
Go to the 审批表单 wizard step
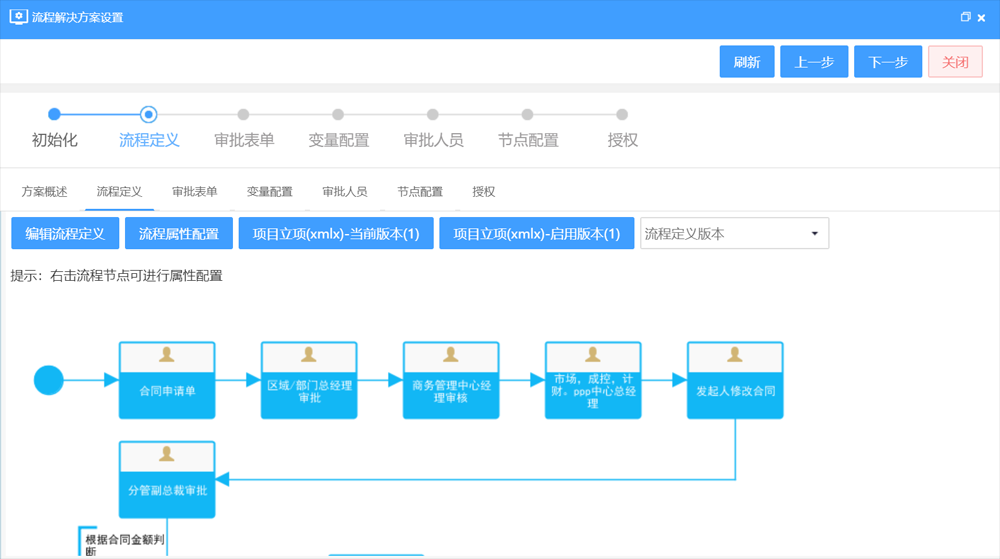click(244, 140)
